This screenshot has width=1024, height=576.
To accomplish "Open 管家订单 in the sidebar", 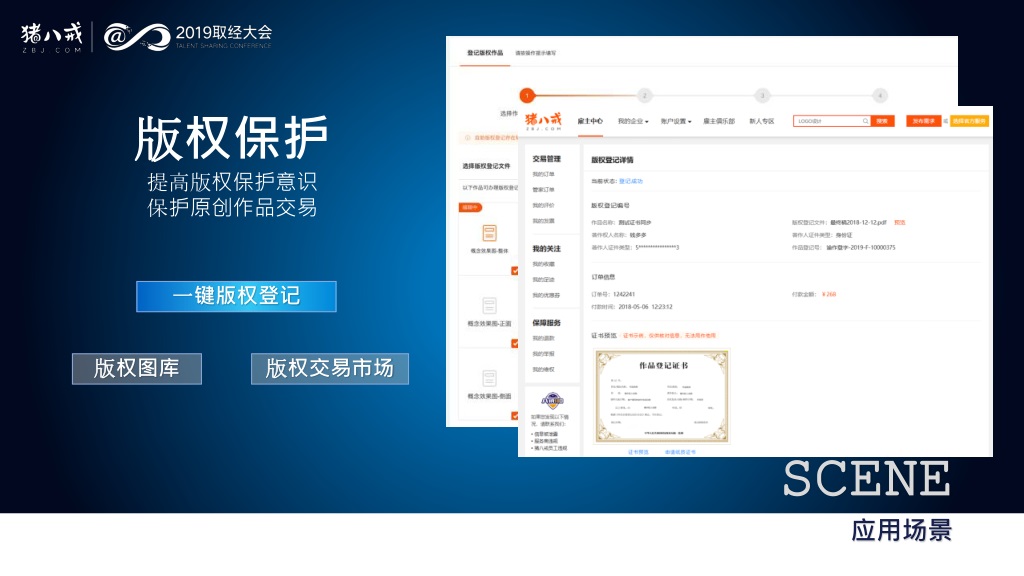I will tap(543, 190).
